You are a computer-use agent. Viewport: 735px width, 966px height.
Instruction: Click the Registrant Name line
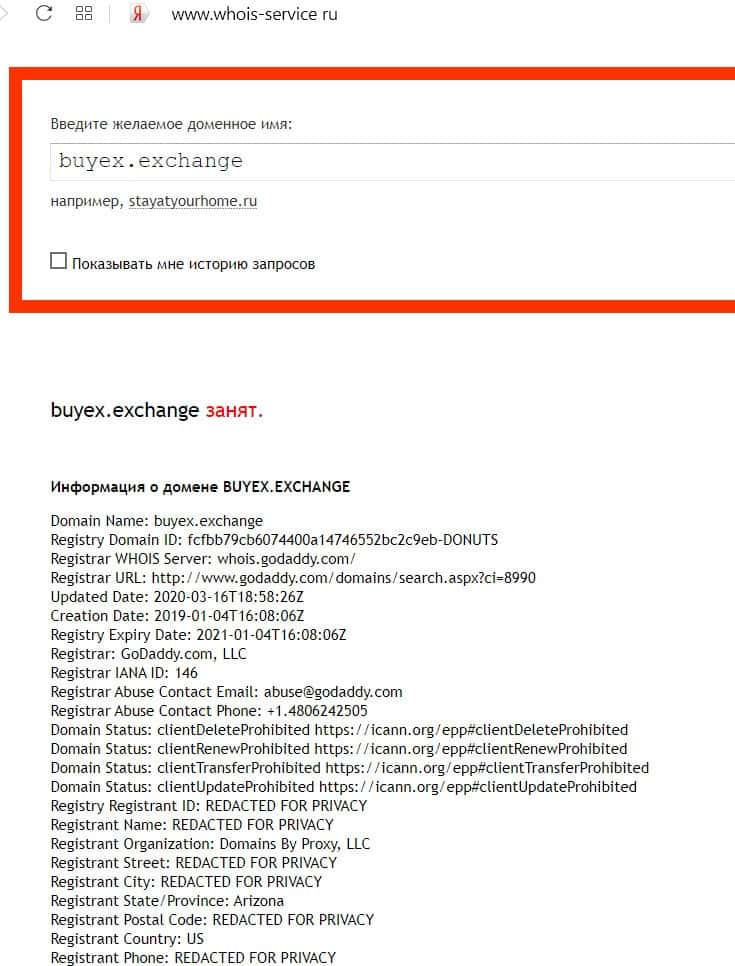(192, 826)
